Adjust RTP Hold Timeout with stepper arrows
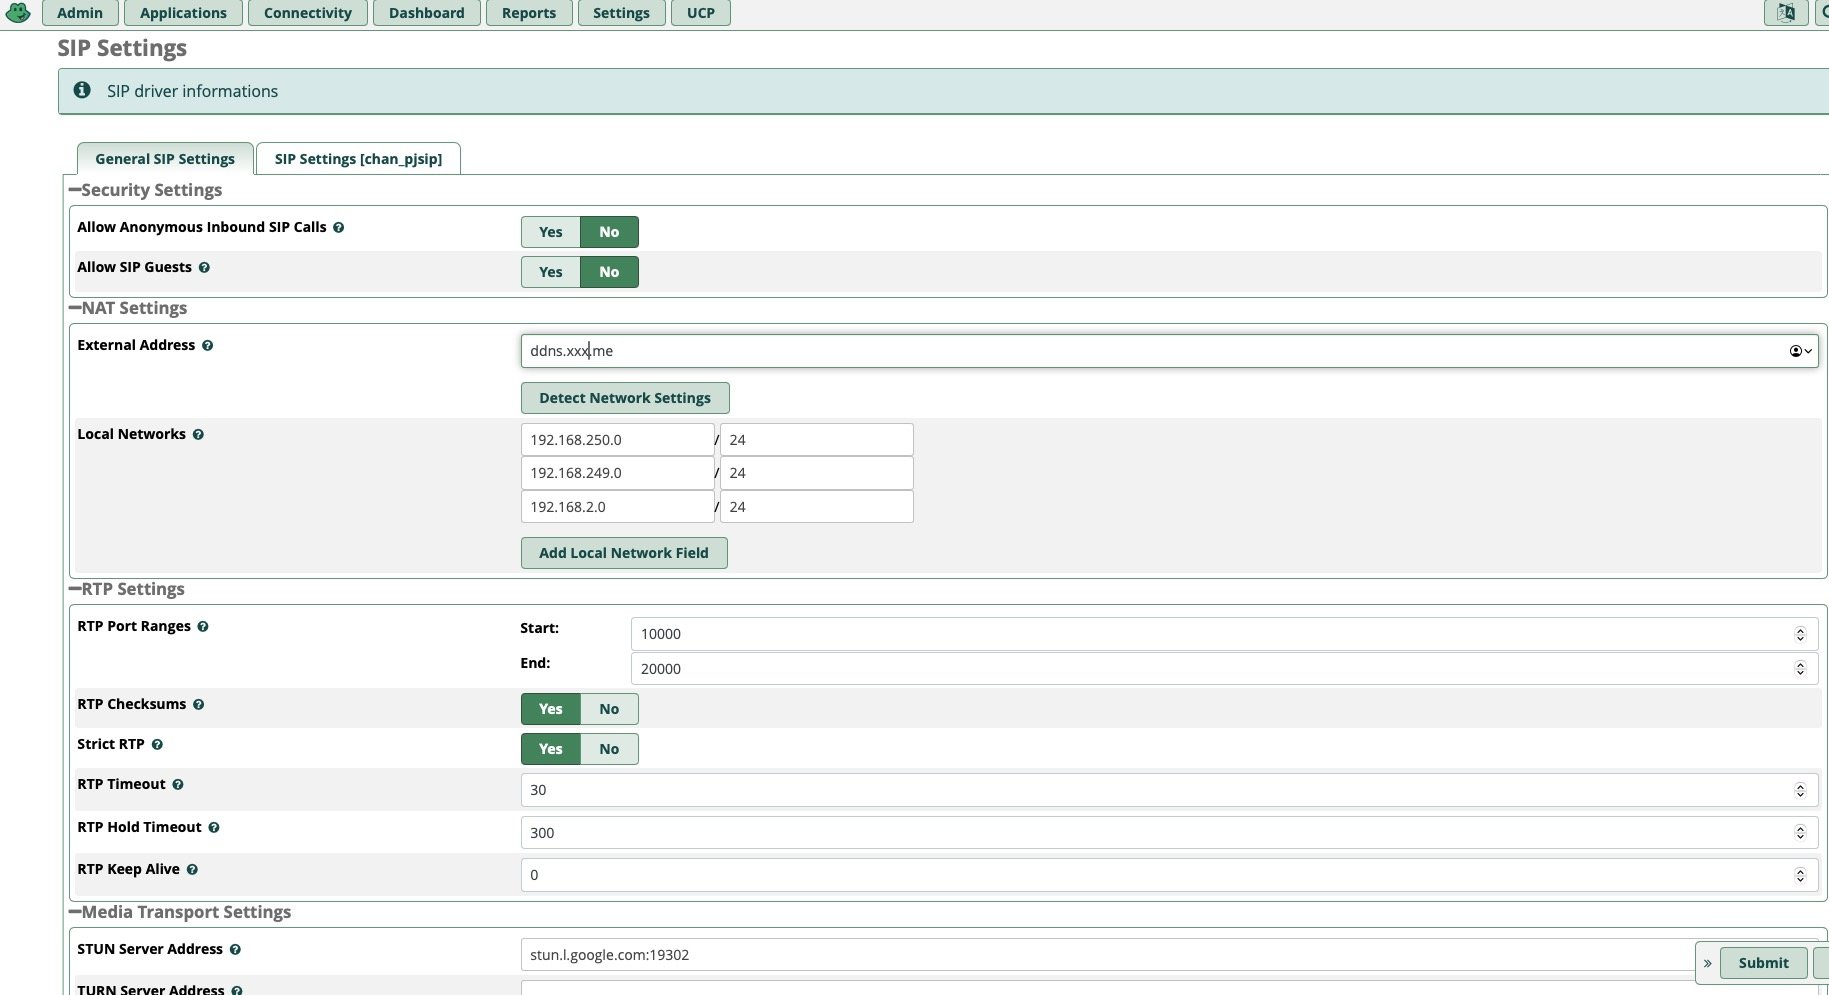This screenshot has width=1829, height=995. click(x=1800, y=833)
